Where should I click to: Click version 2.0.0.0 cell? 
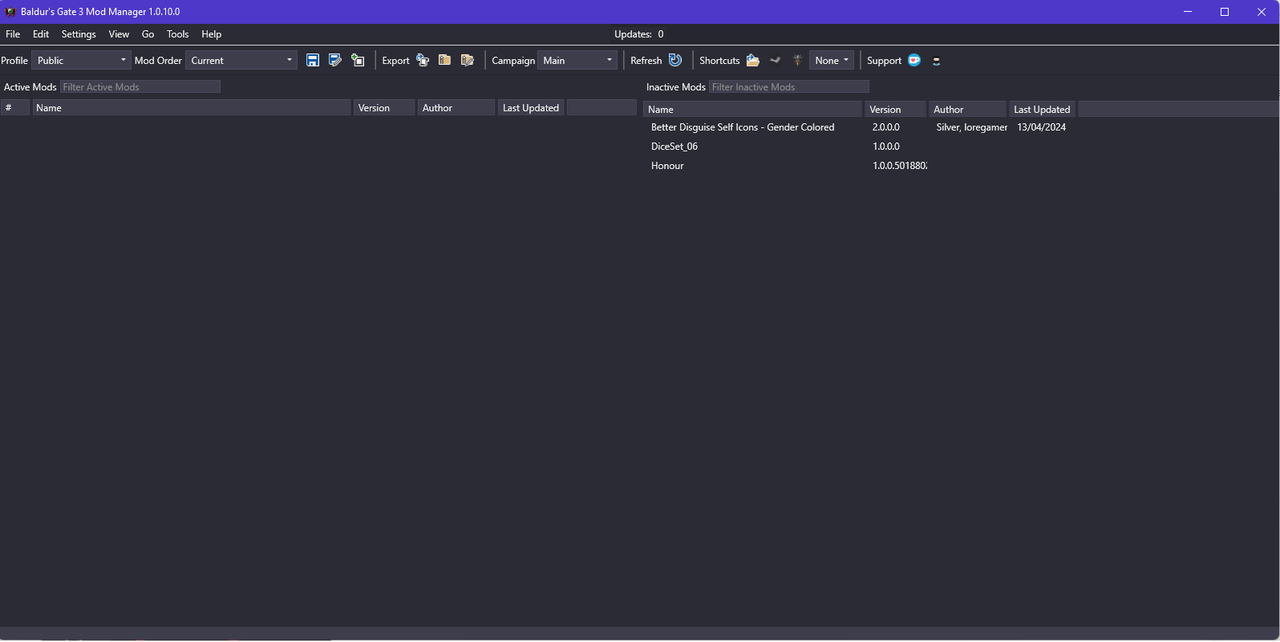886,127
